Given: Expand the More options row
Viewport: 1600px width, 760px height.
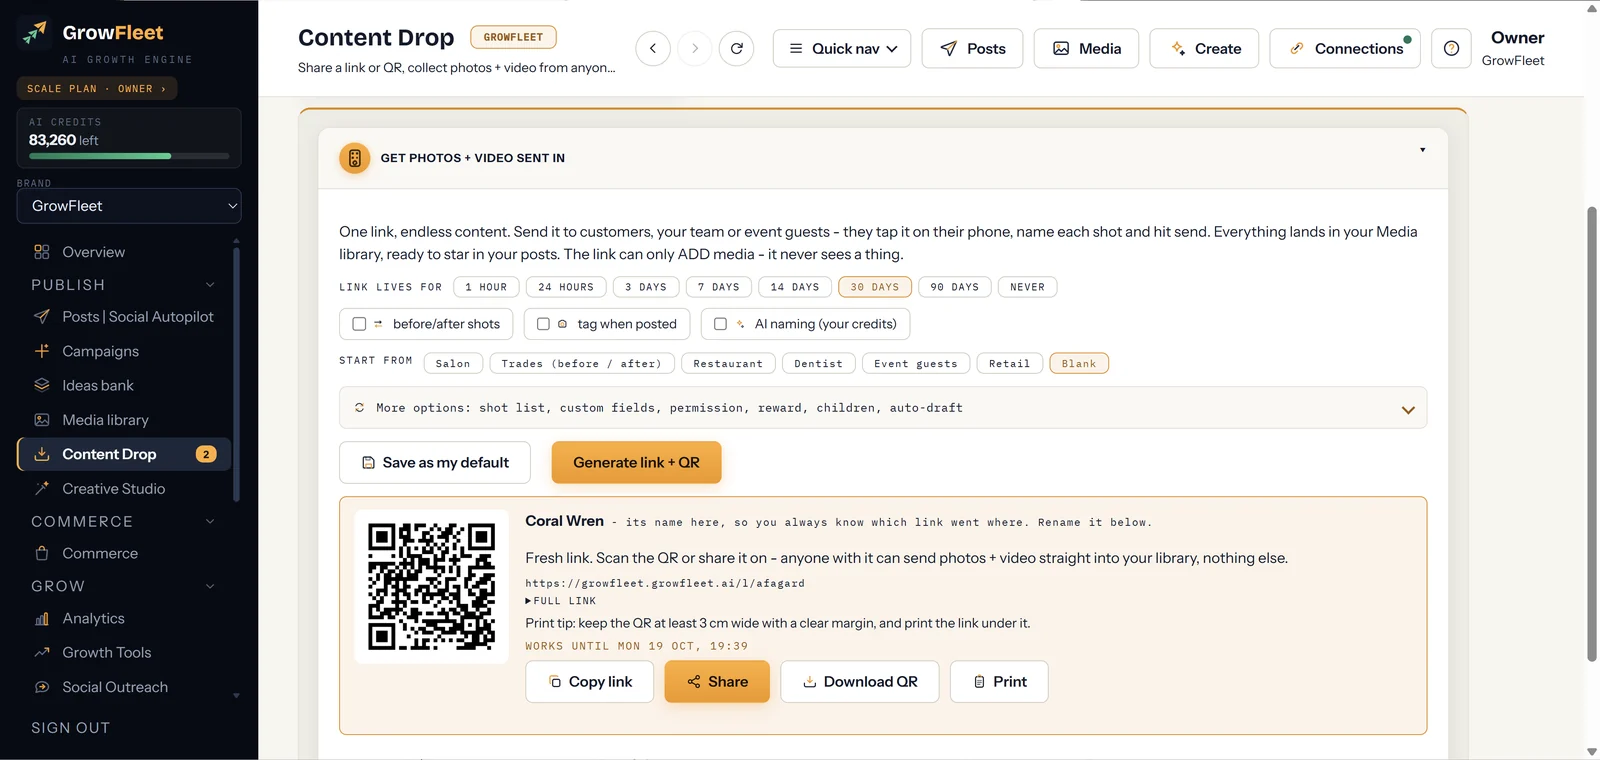Looking at the screenshot, I should (883, 408).
